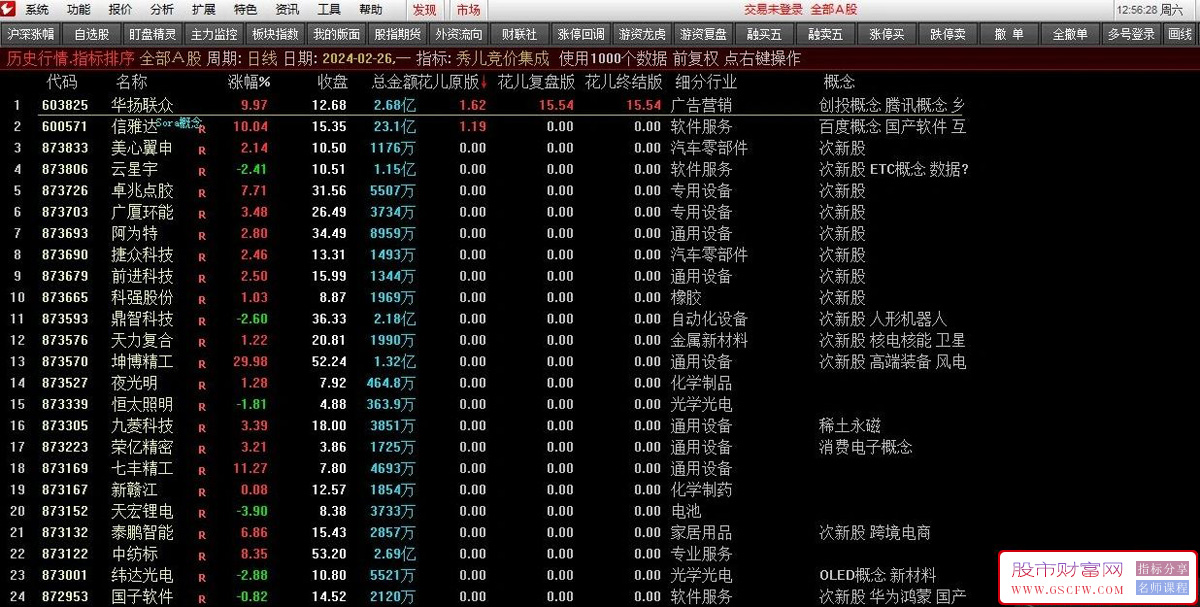Click 广告营销 industry in first row

701,105
